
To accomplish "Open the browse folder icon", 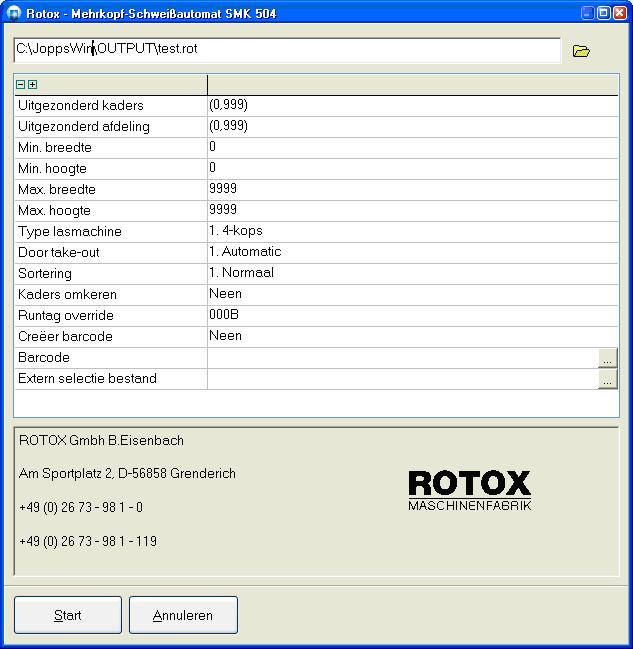I will 581,51.
